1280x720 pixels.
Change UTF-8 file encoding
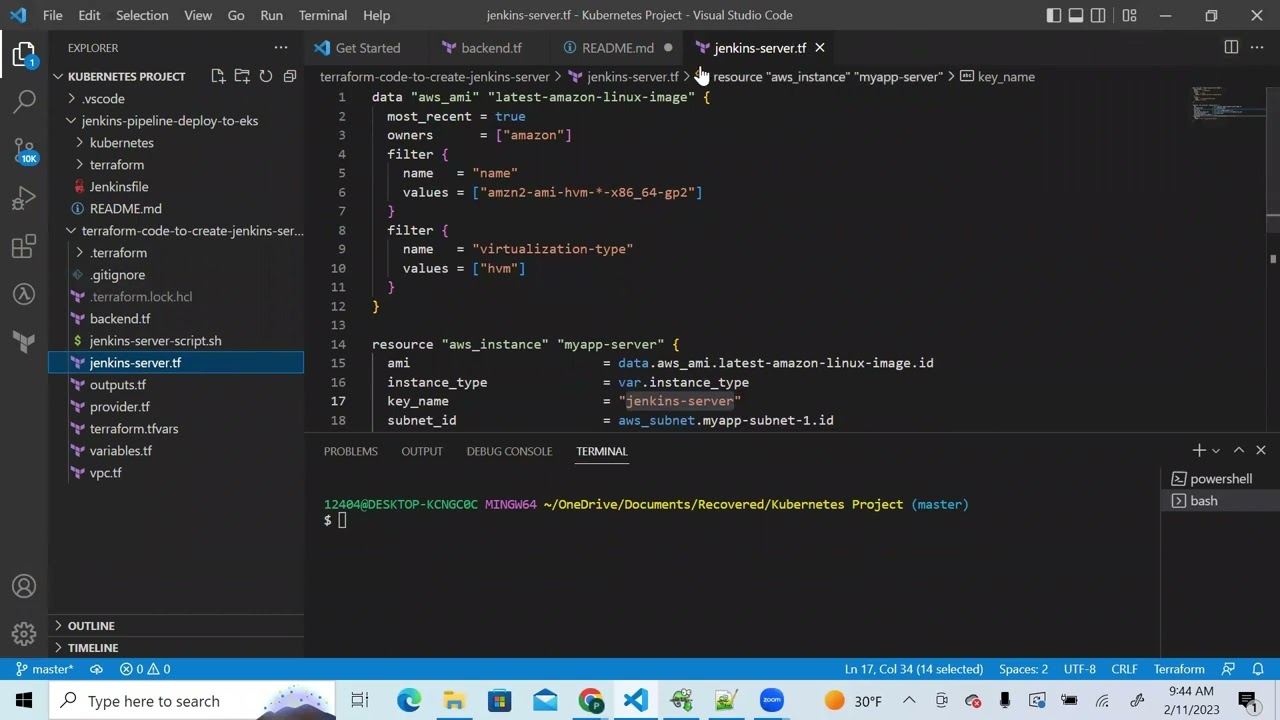(x=1080, y=669)
